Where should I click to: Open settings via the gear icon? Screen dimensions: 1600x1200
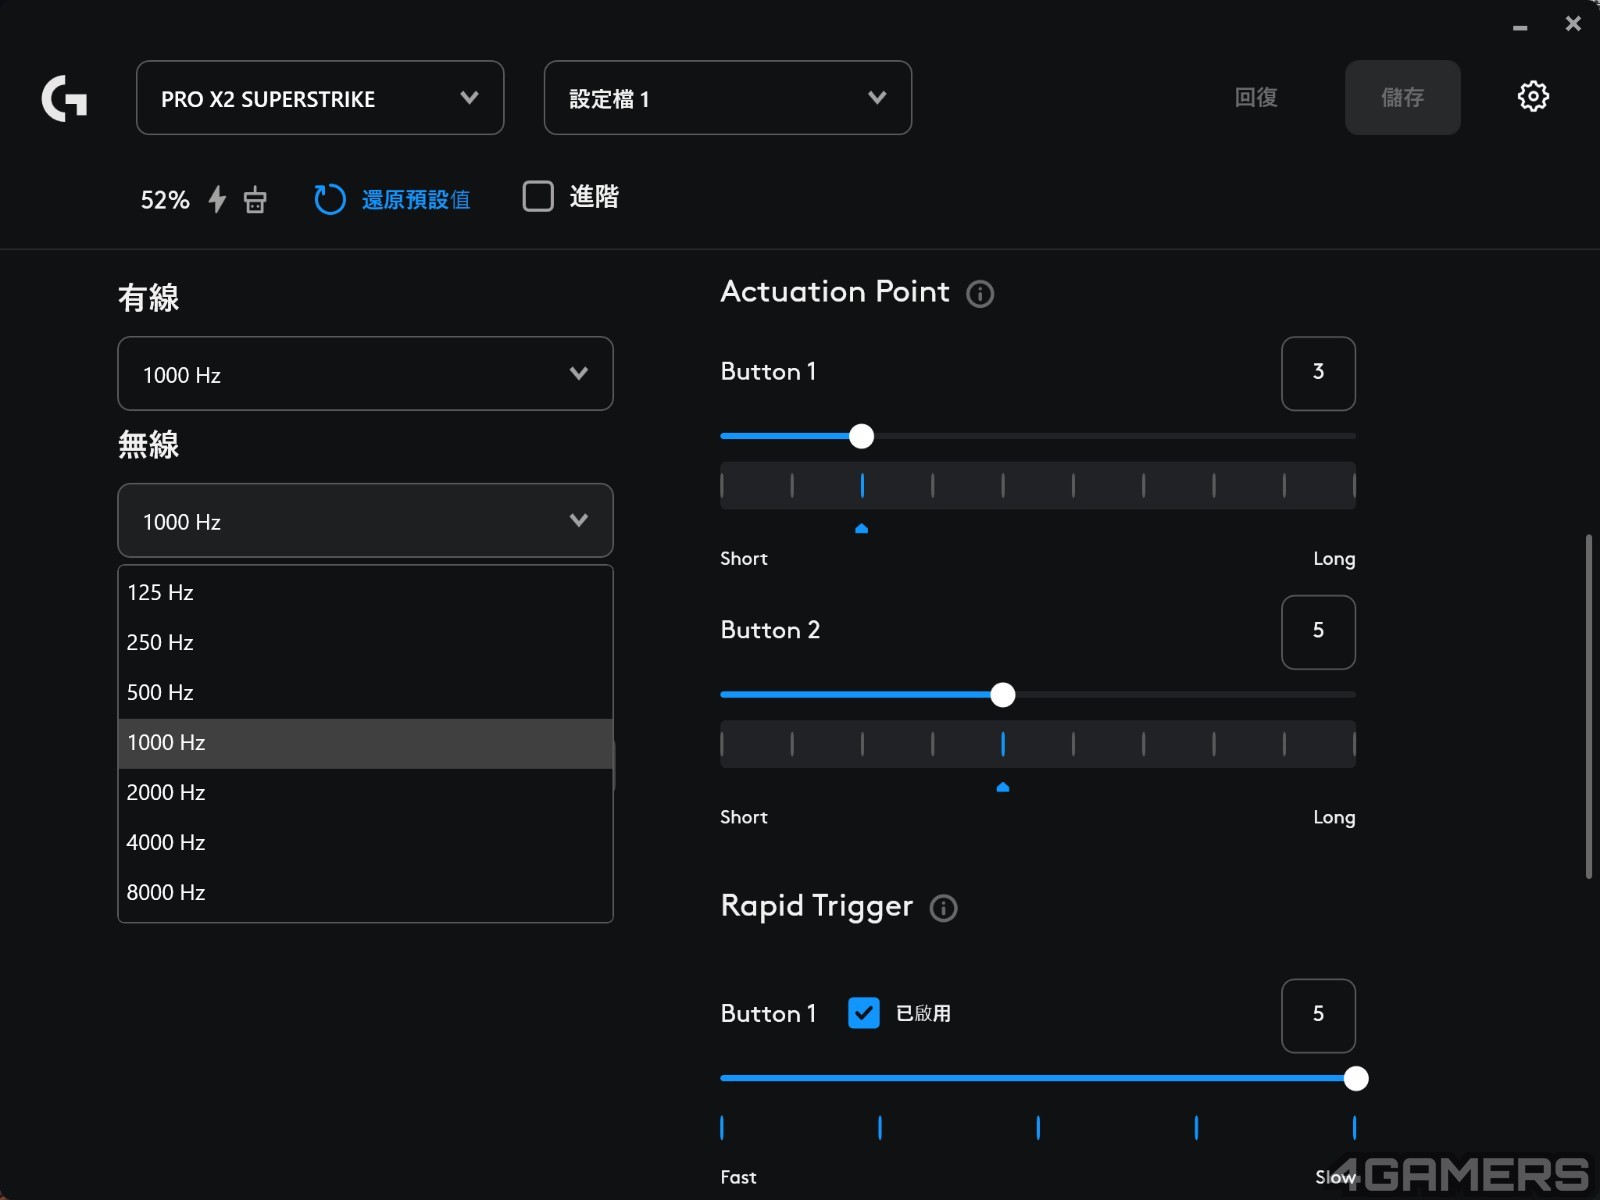coord(1532,97)
